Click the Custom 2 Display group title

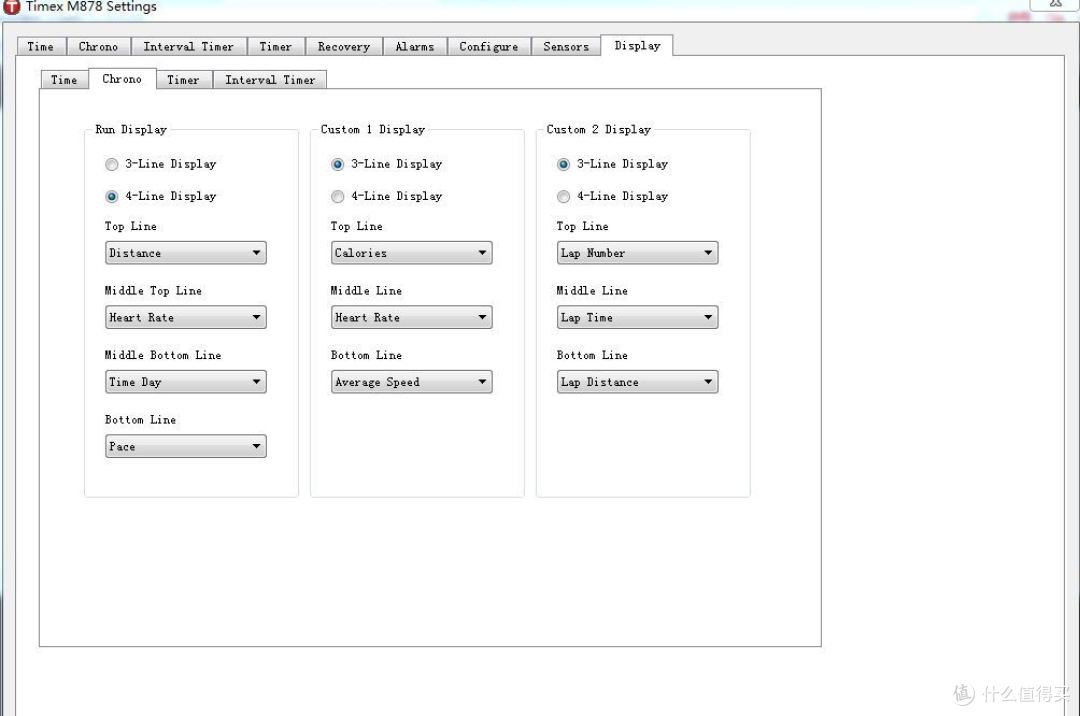pyautogui.click(x=599, y=129)
